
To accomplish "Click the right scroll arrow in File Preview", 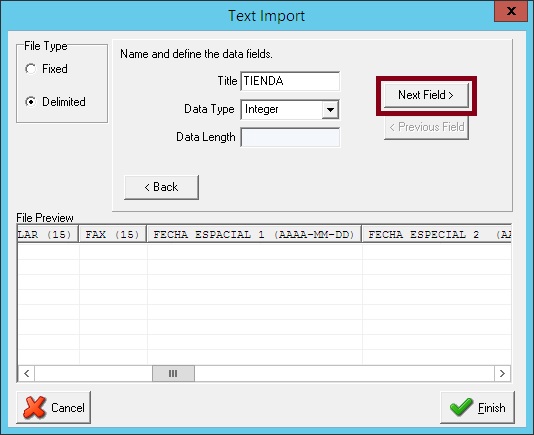I will point(502,373).
